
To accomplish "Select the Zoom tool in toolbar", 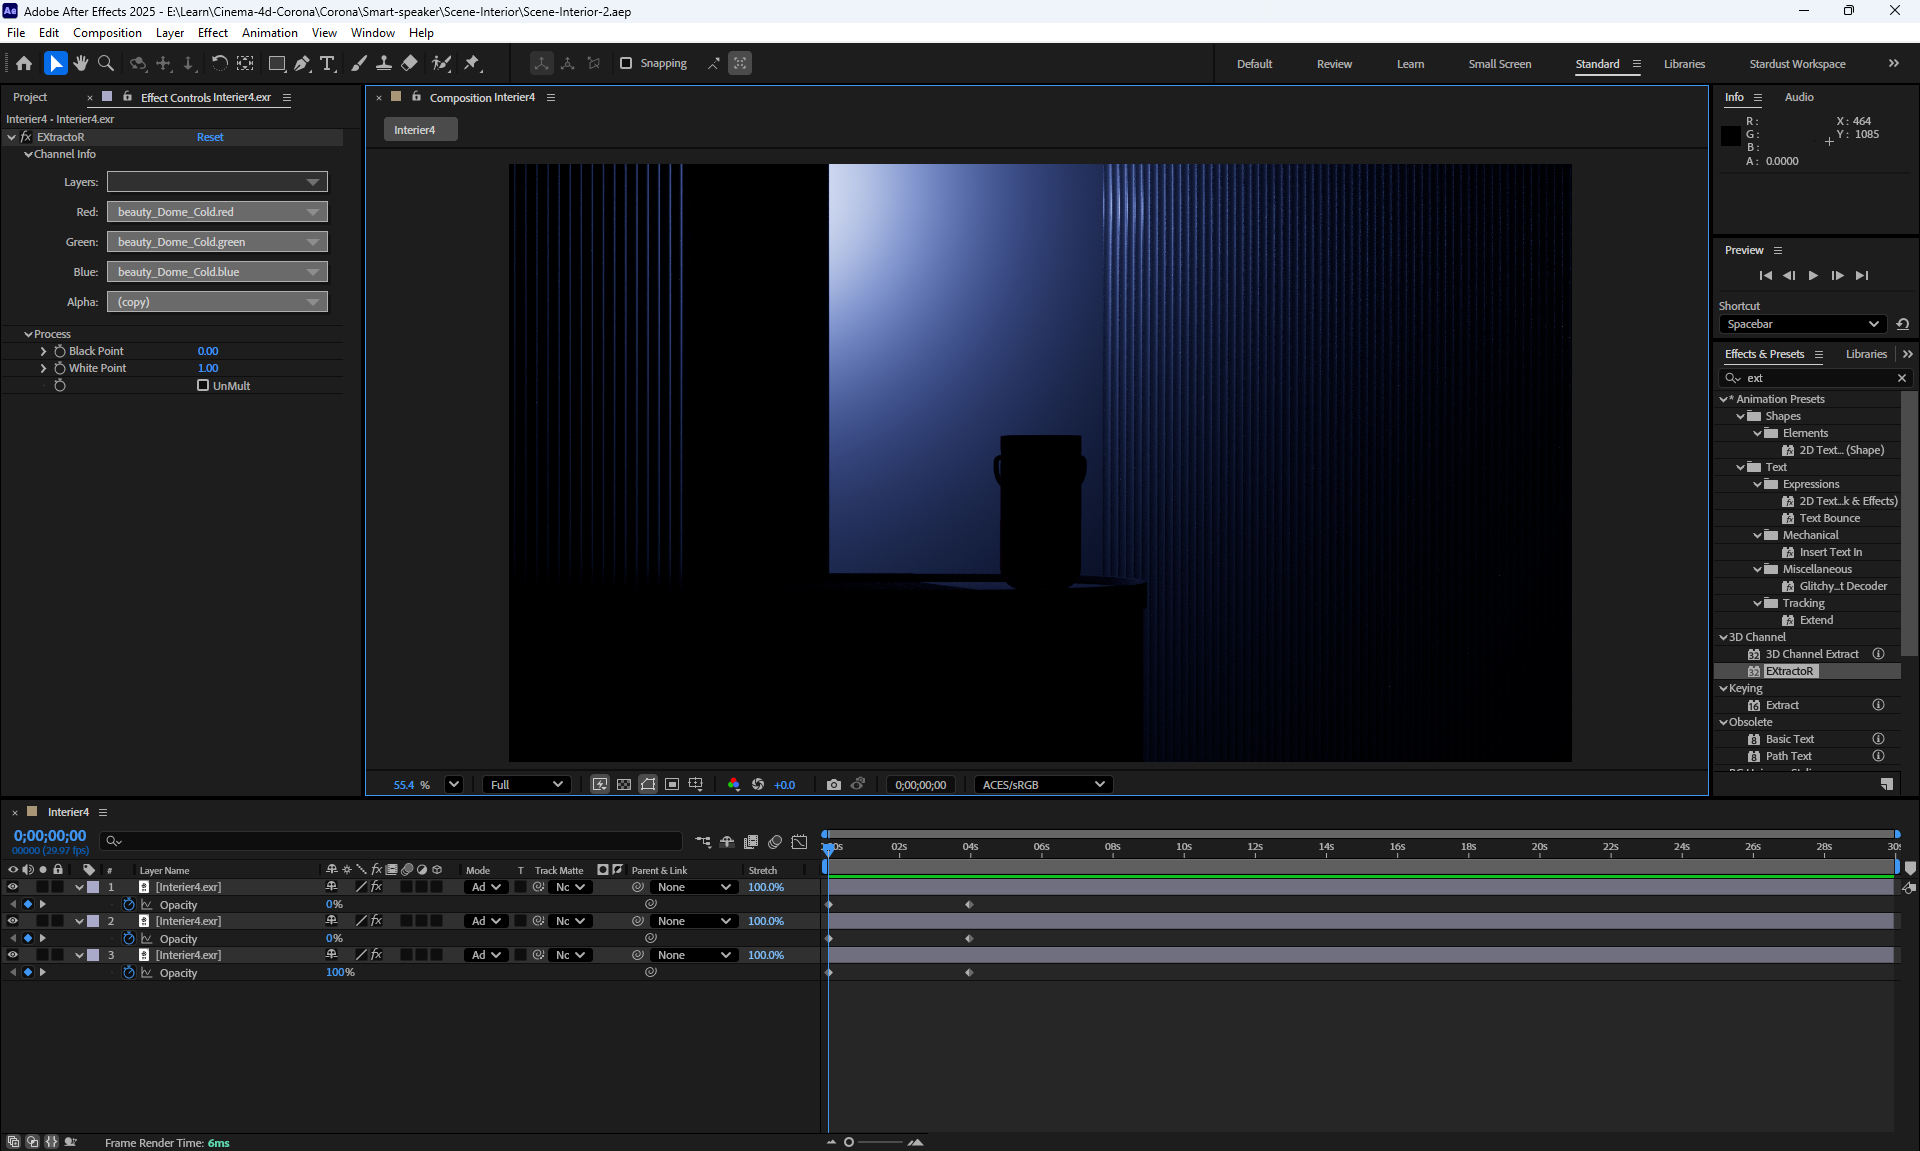I will [x=106, y=63].
